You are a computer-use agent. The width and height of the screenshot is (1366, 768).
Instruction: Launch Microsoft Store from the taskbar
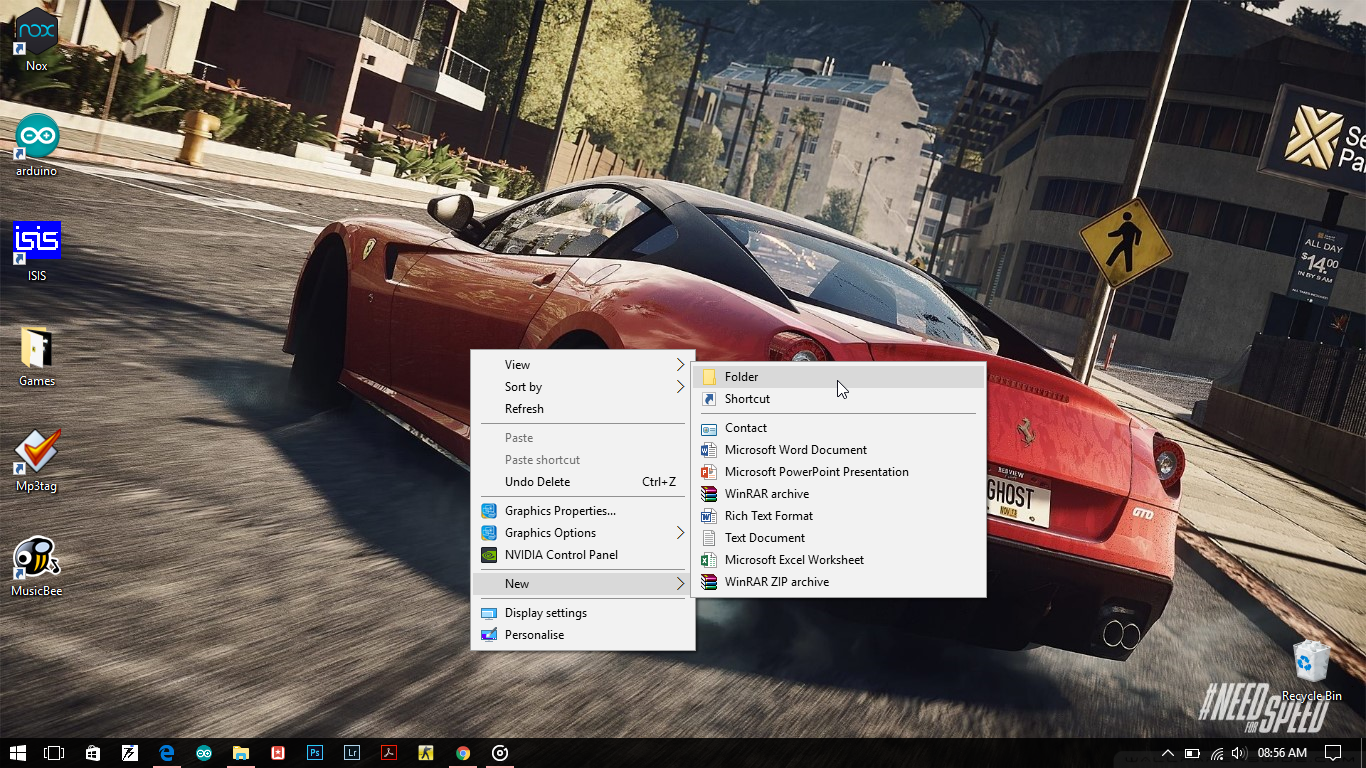click(93, 753)
